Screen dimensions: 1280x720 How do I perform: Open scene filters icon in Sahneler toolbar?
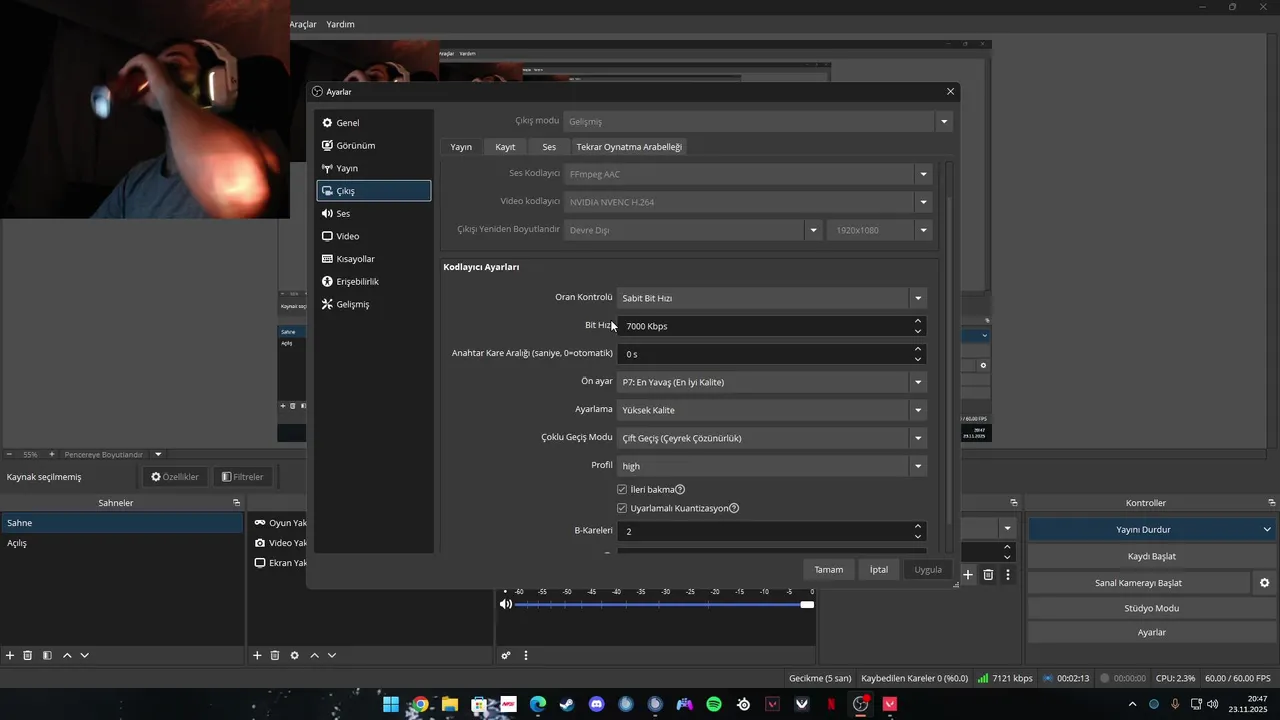click(x=47, y=655)
